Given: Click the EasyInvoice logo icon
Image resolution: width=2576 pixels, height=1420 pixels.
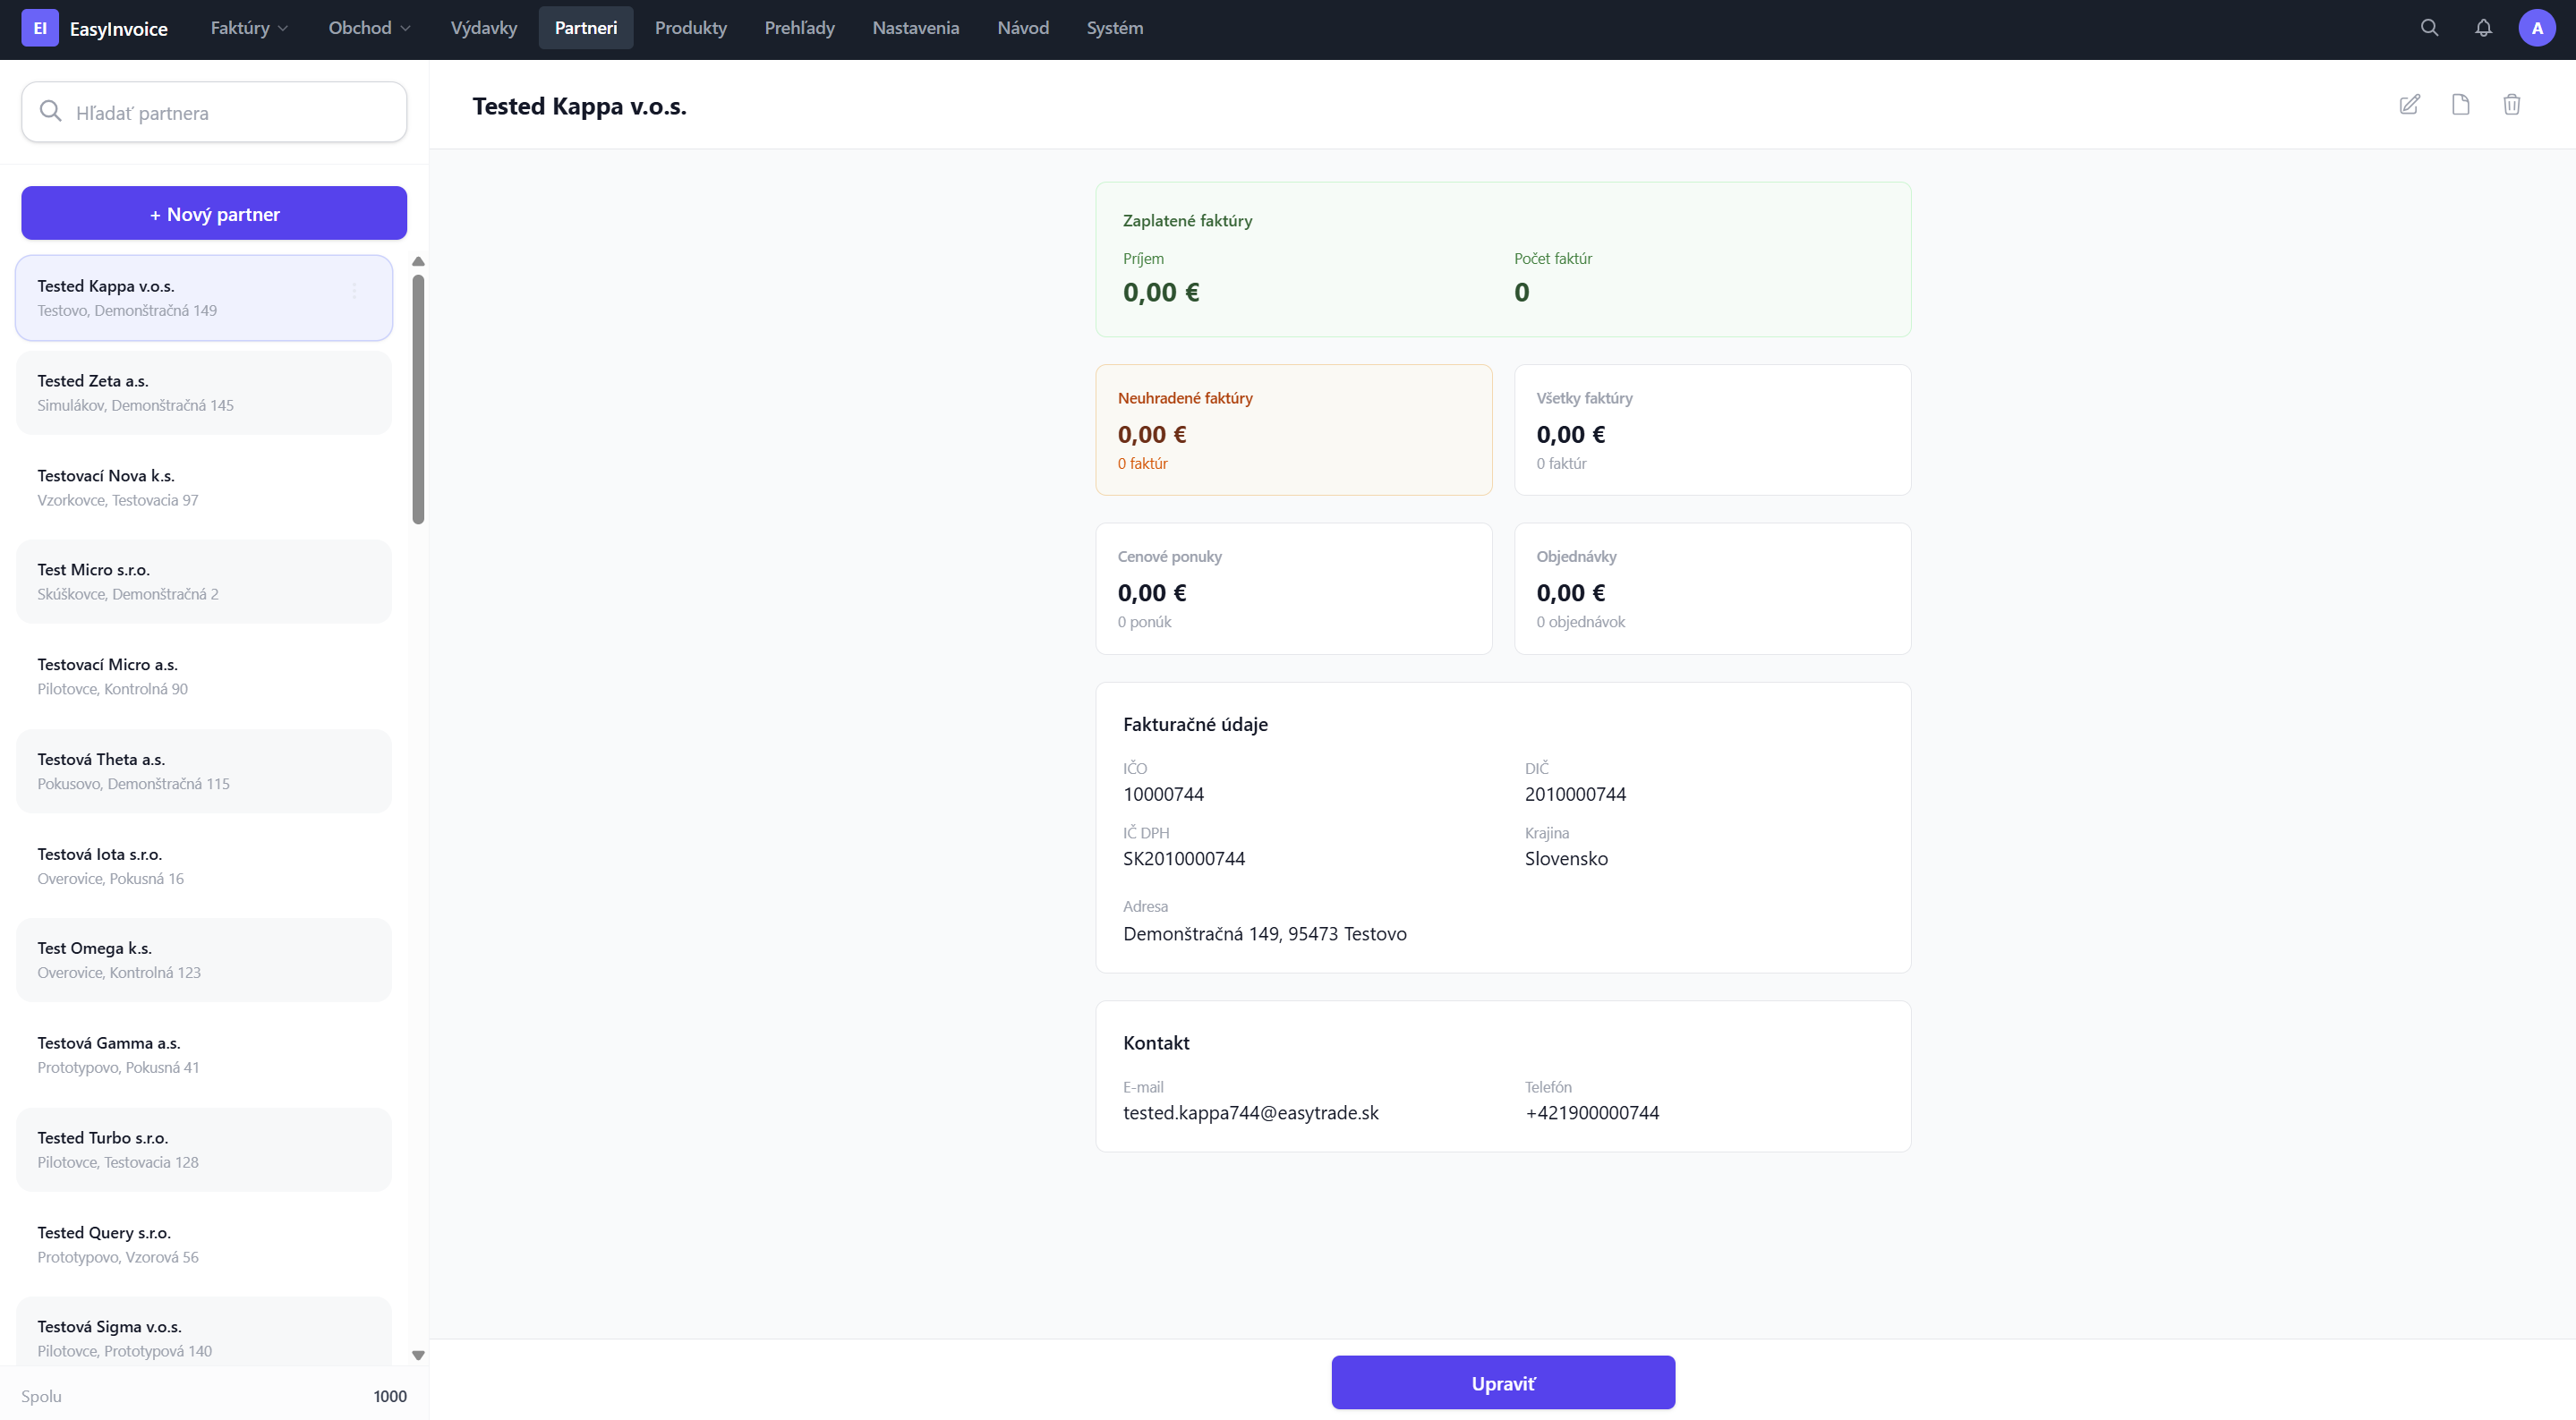Looking at the screenshot, I should [x=40, y=28].
